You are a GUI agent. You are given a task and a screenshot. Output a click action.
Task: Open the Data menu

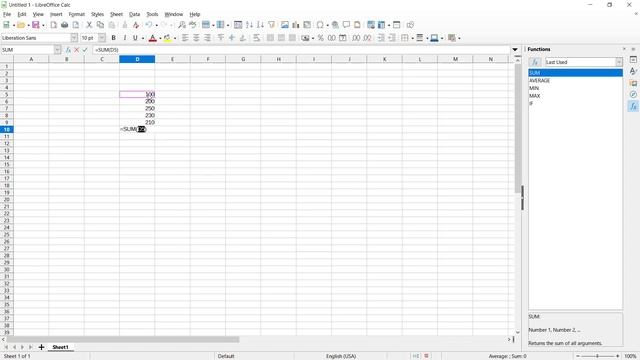(x=134, y=14)
